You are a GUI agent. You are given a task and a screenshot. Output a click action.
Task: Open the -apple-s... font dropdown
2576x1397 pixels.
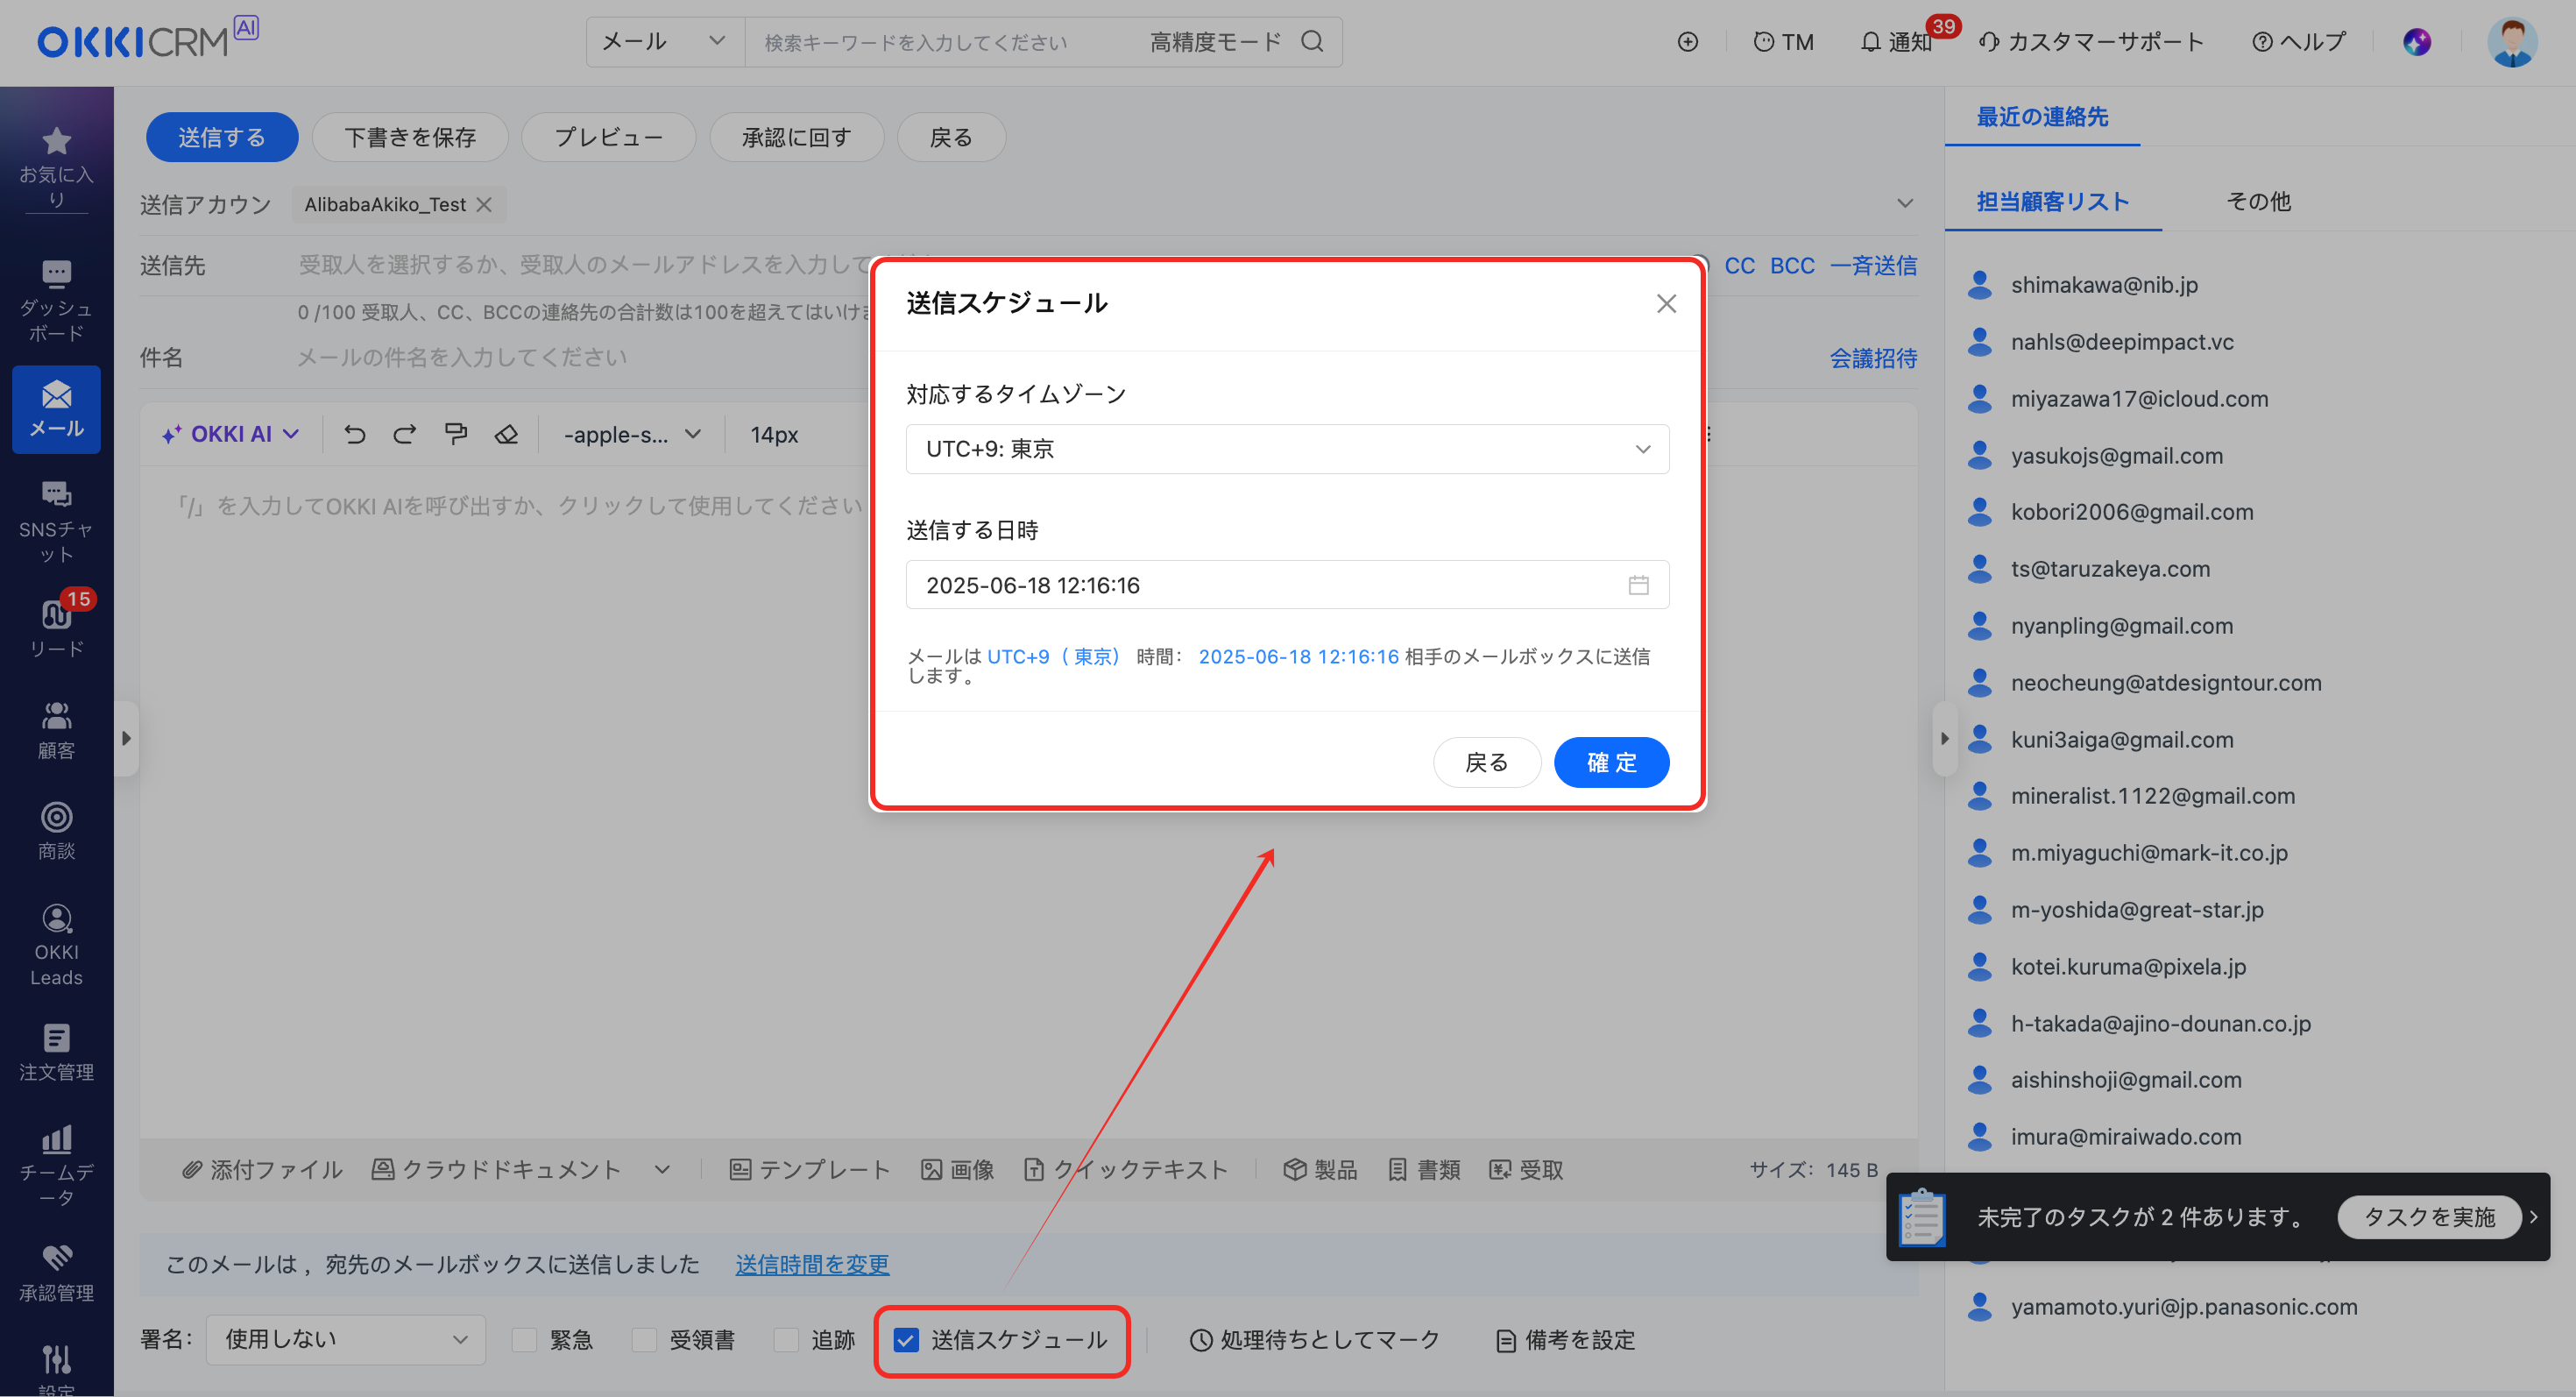click(632, 434)
